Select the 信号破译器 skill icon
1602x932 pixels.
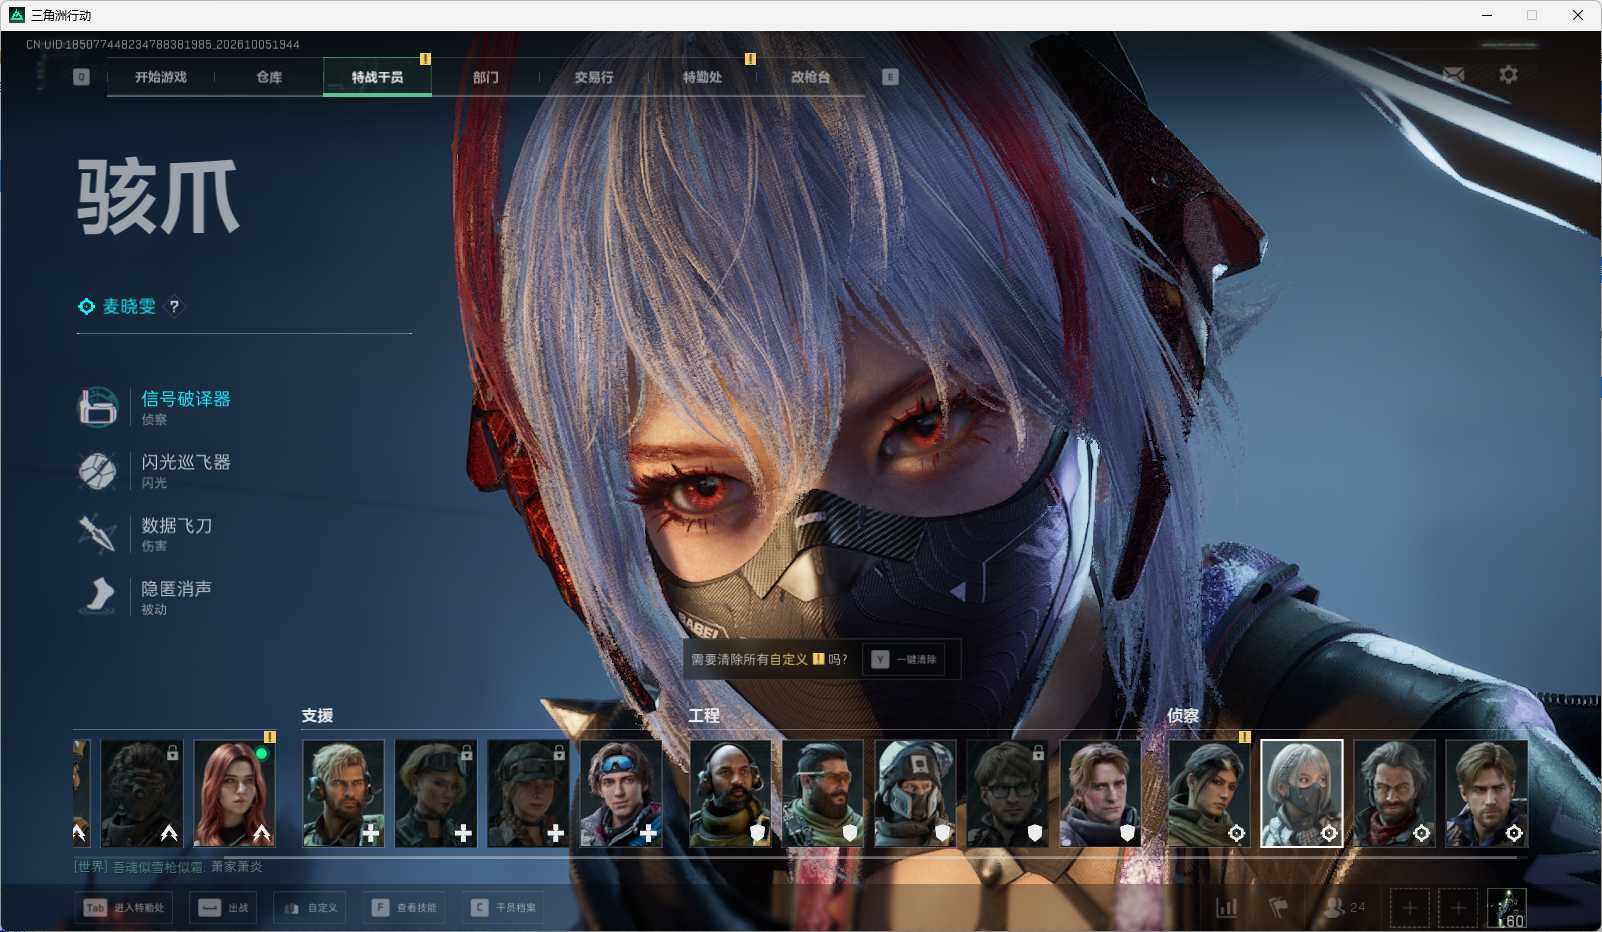[98, 407]
